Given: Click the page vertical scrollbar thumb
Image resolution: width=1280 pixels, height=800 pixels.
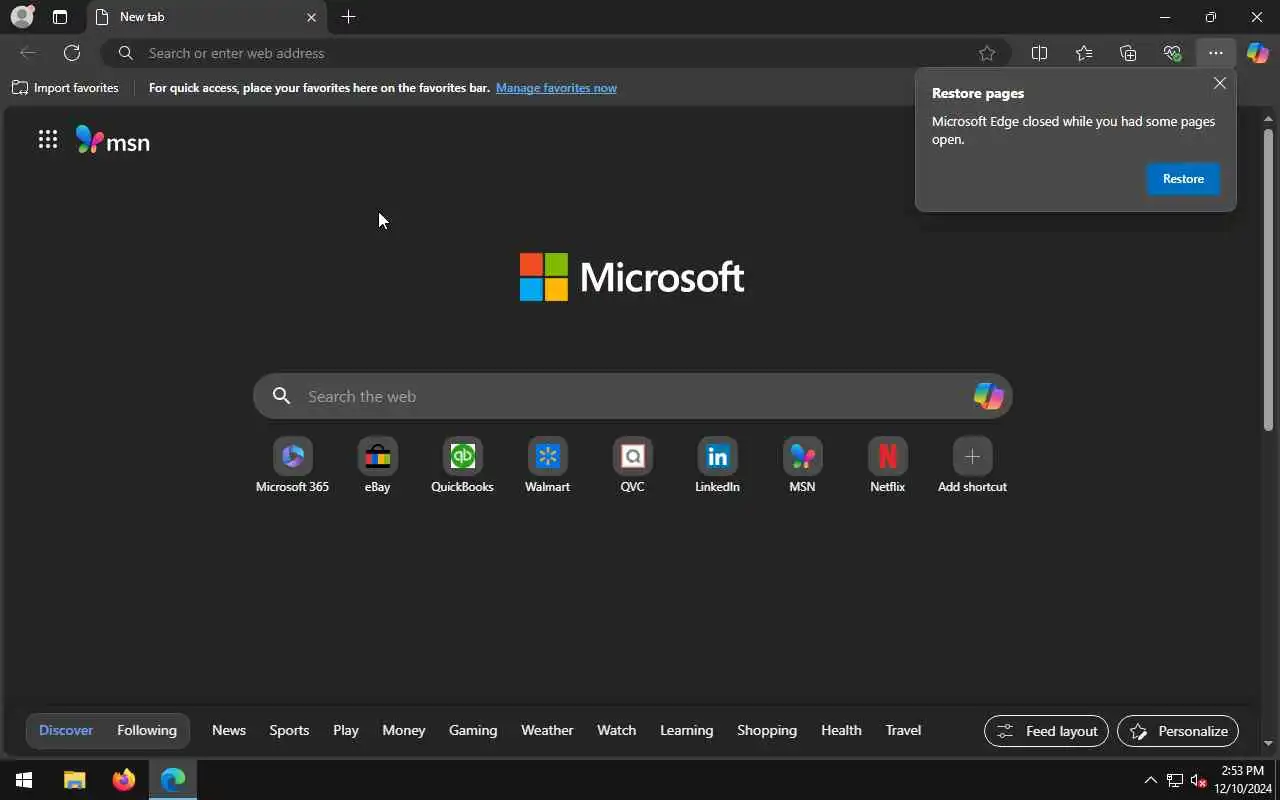Looking at the screenshot, I should [1268, 280].
